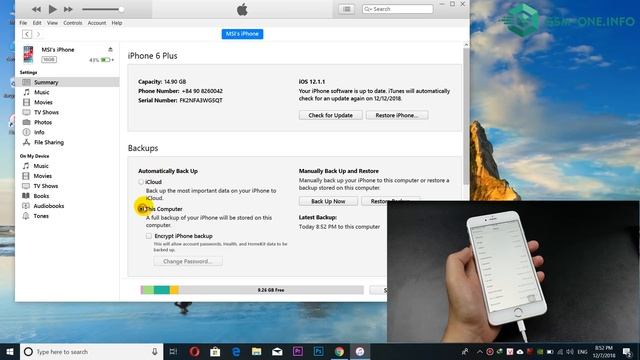Click Back Up Now button

point(328,201)
